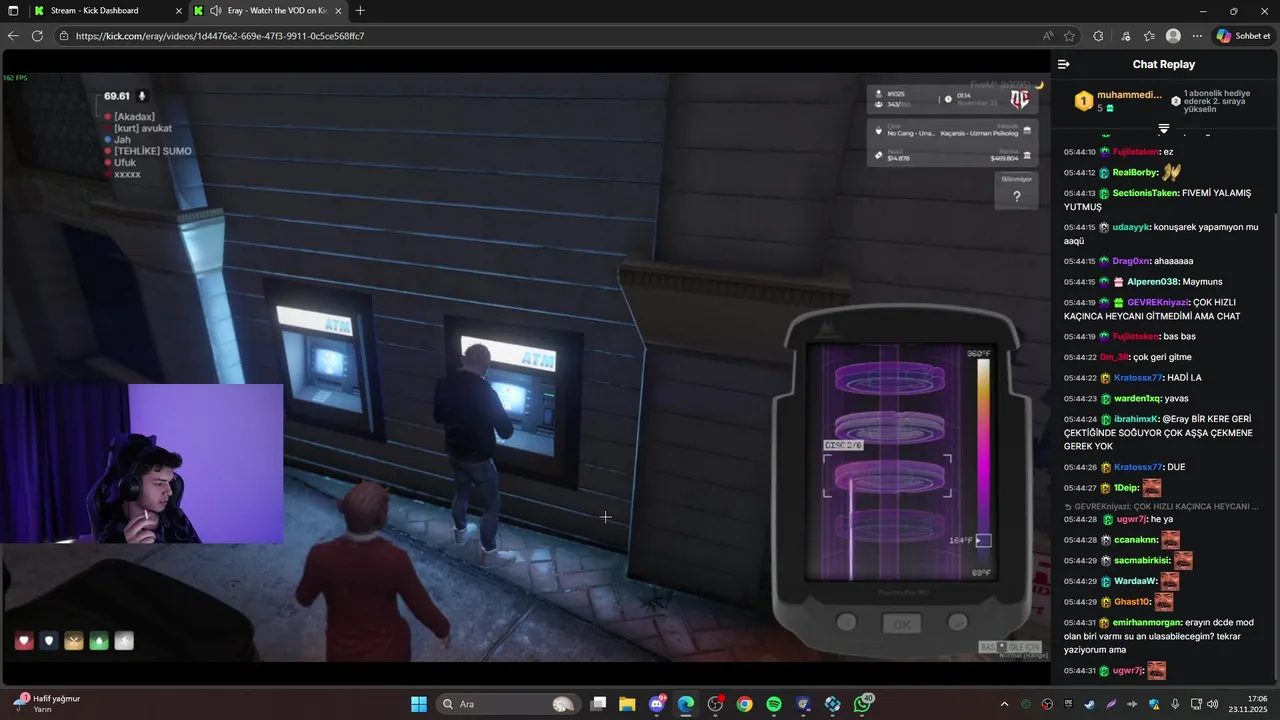
Task: Click chat username ibrahimxK
Action: click(x=1136, y=419)
